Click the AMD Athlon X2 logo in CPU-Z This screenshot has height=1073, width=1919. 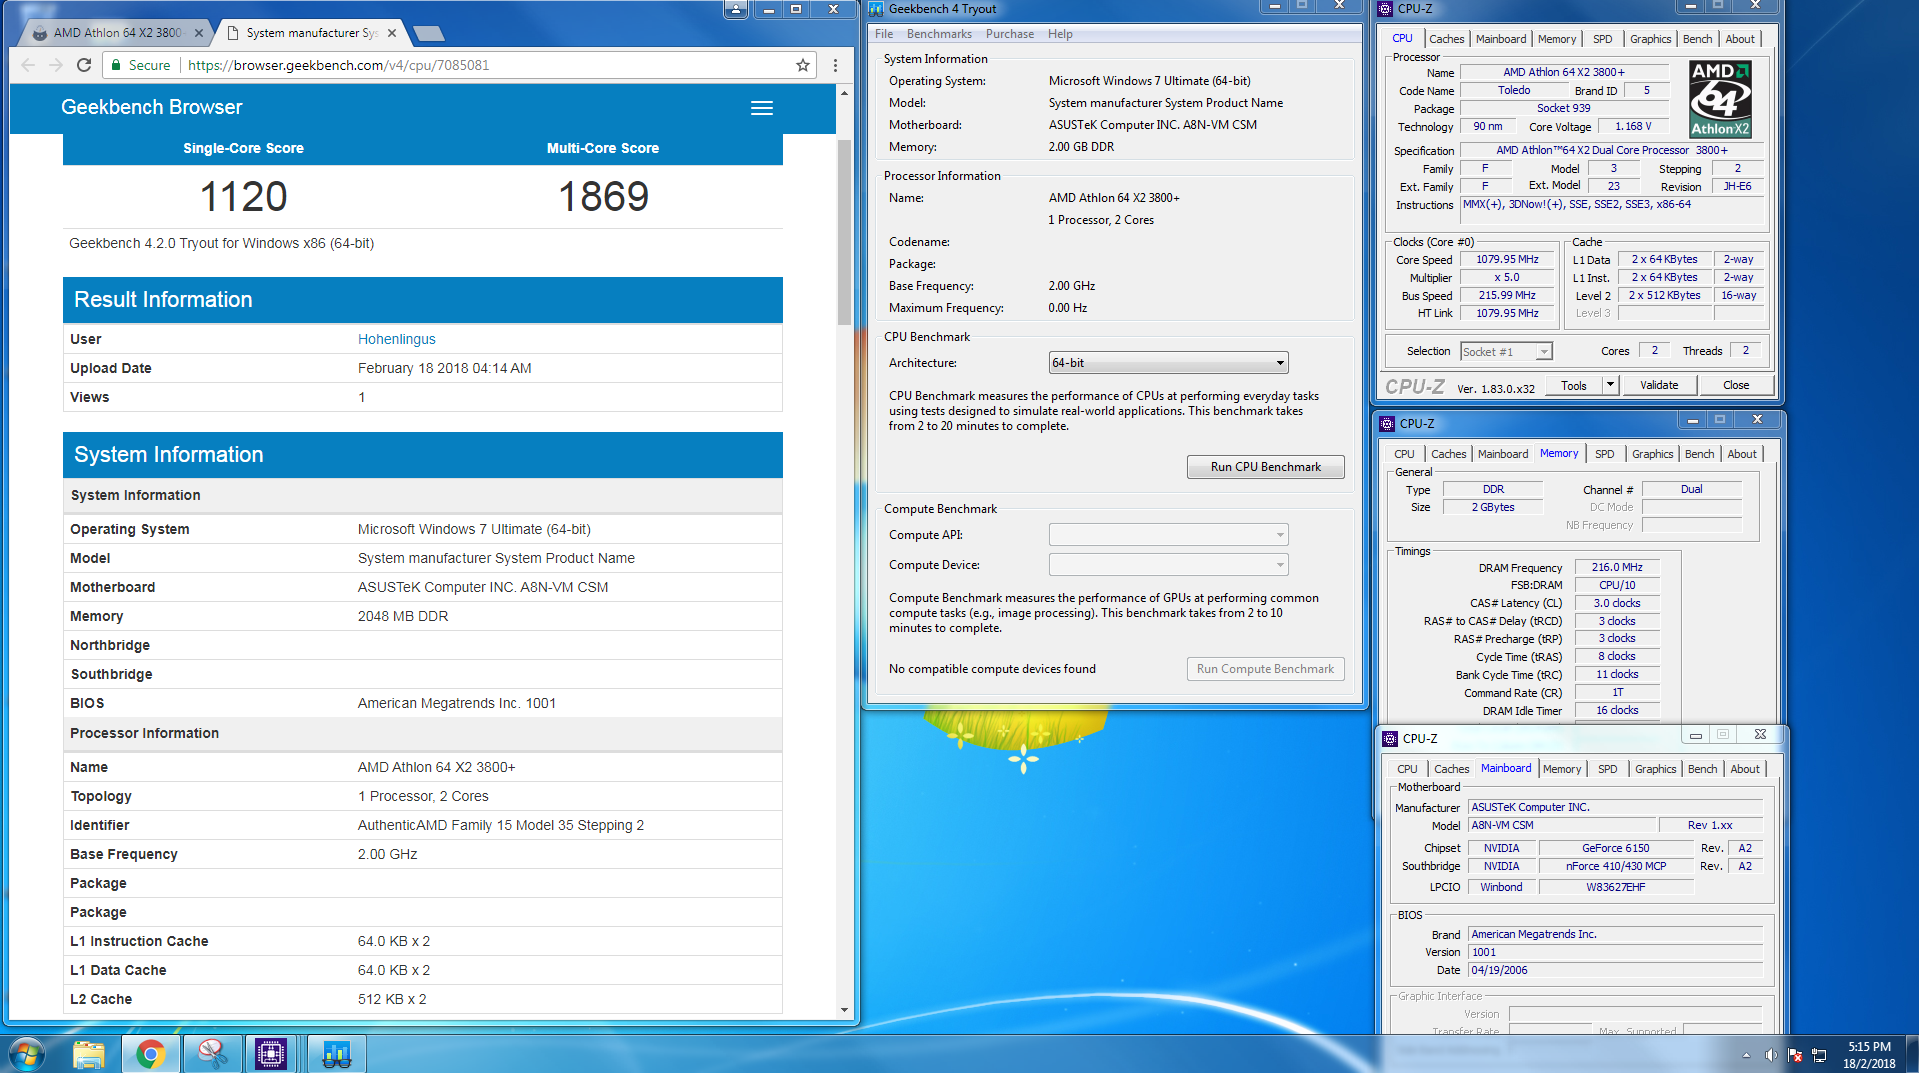tap(1720, 99)
